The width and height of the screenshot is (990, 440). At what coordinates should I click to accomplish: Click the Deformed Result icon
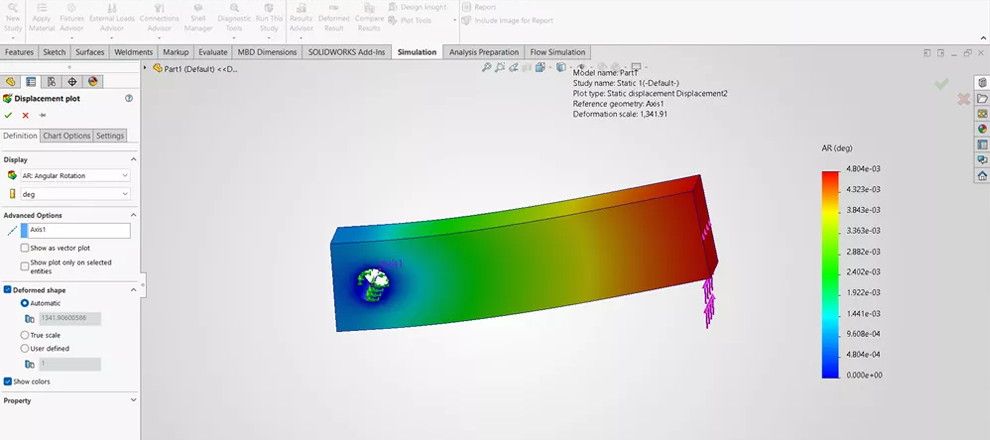coord(333,18)
